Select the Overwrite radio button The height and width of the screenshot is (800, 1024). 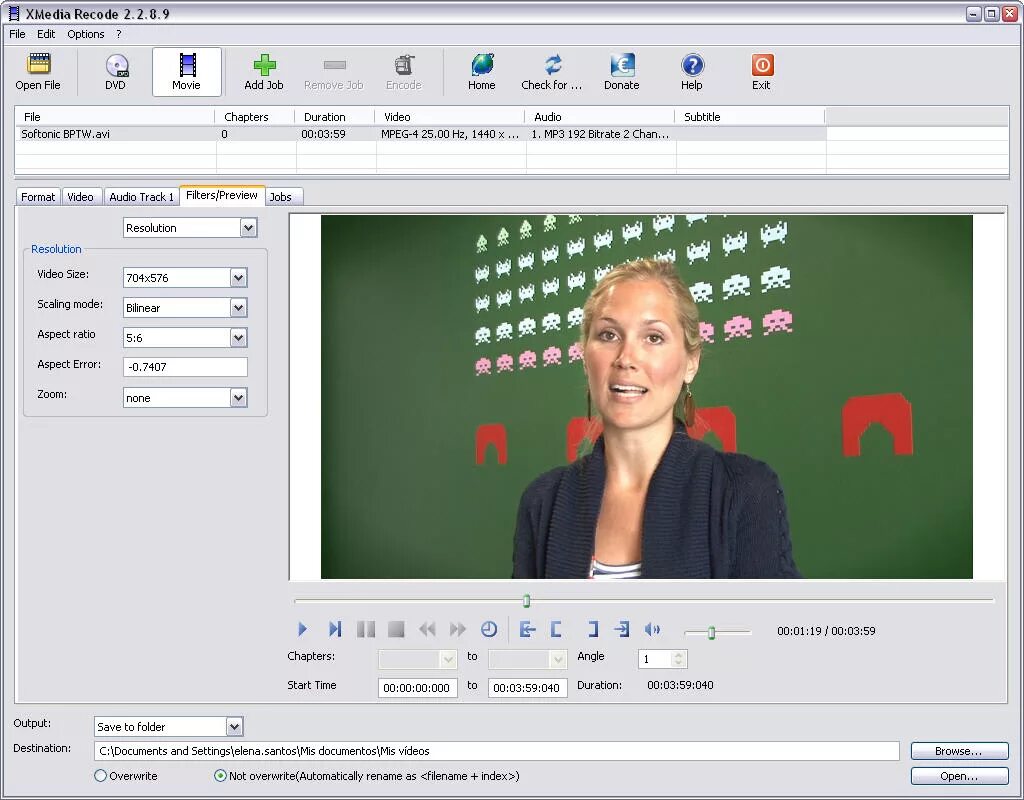click(100, 775)
